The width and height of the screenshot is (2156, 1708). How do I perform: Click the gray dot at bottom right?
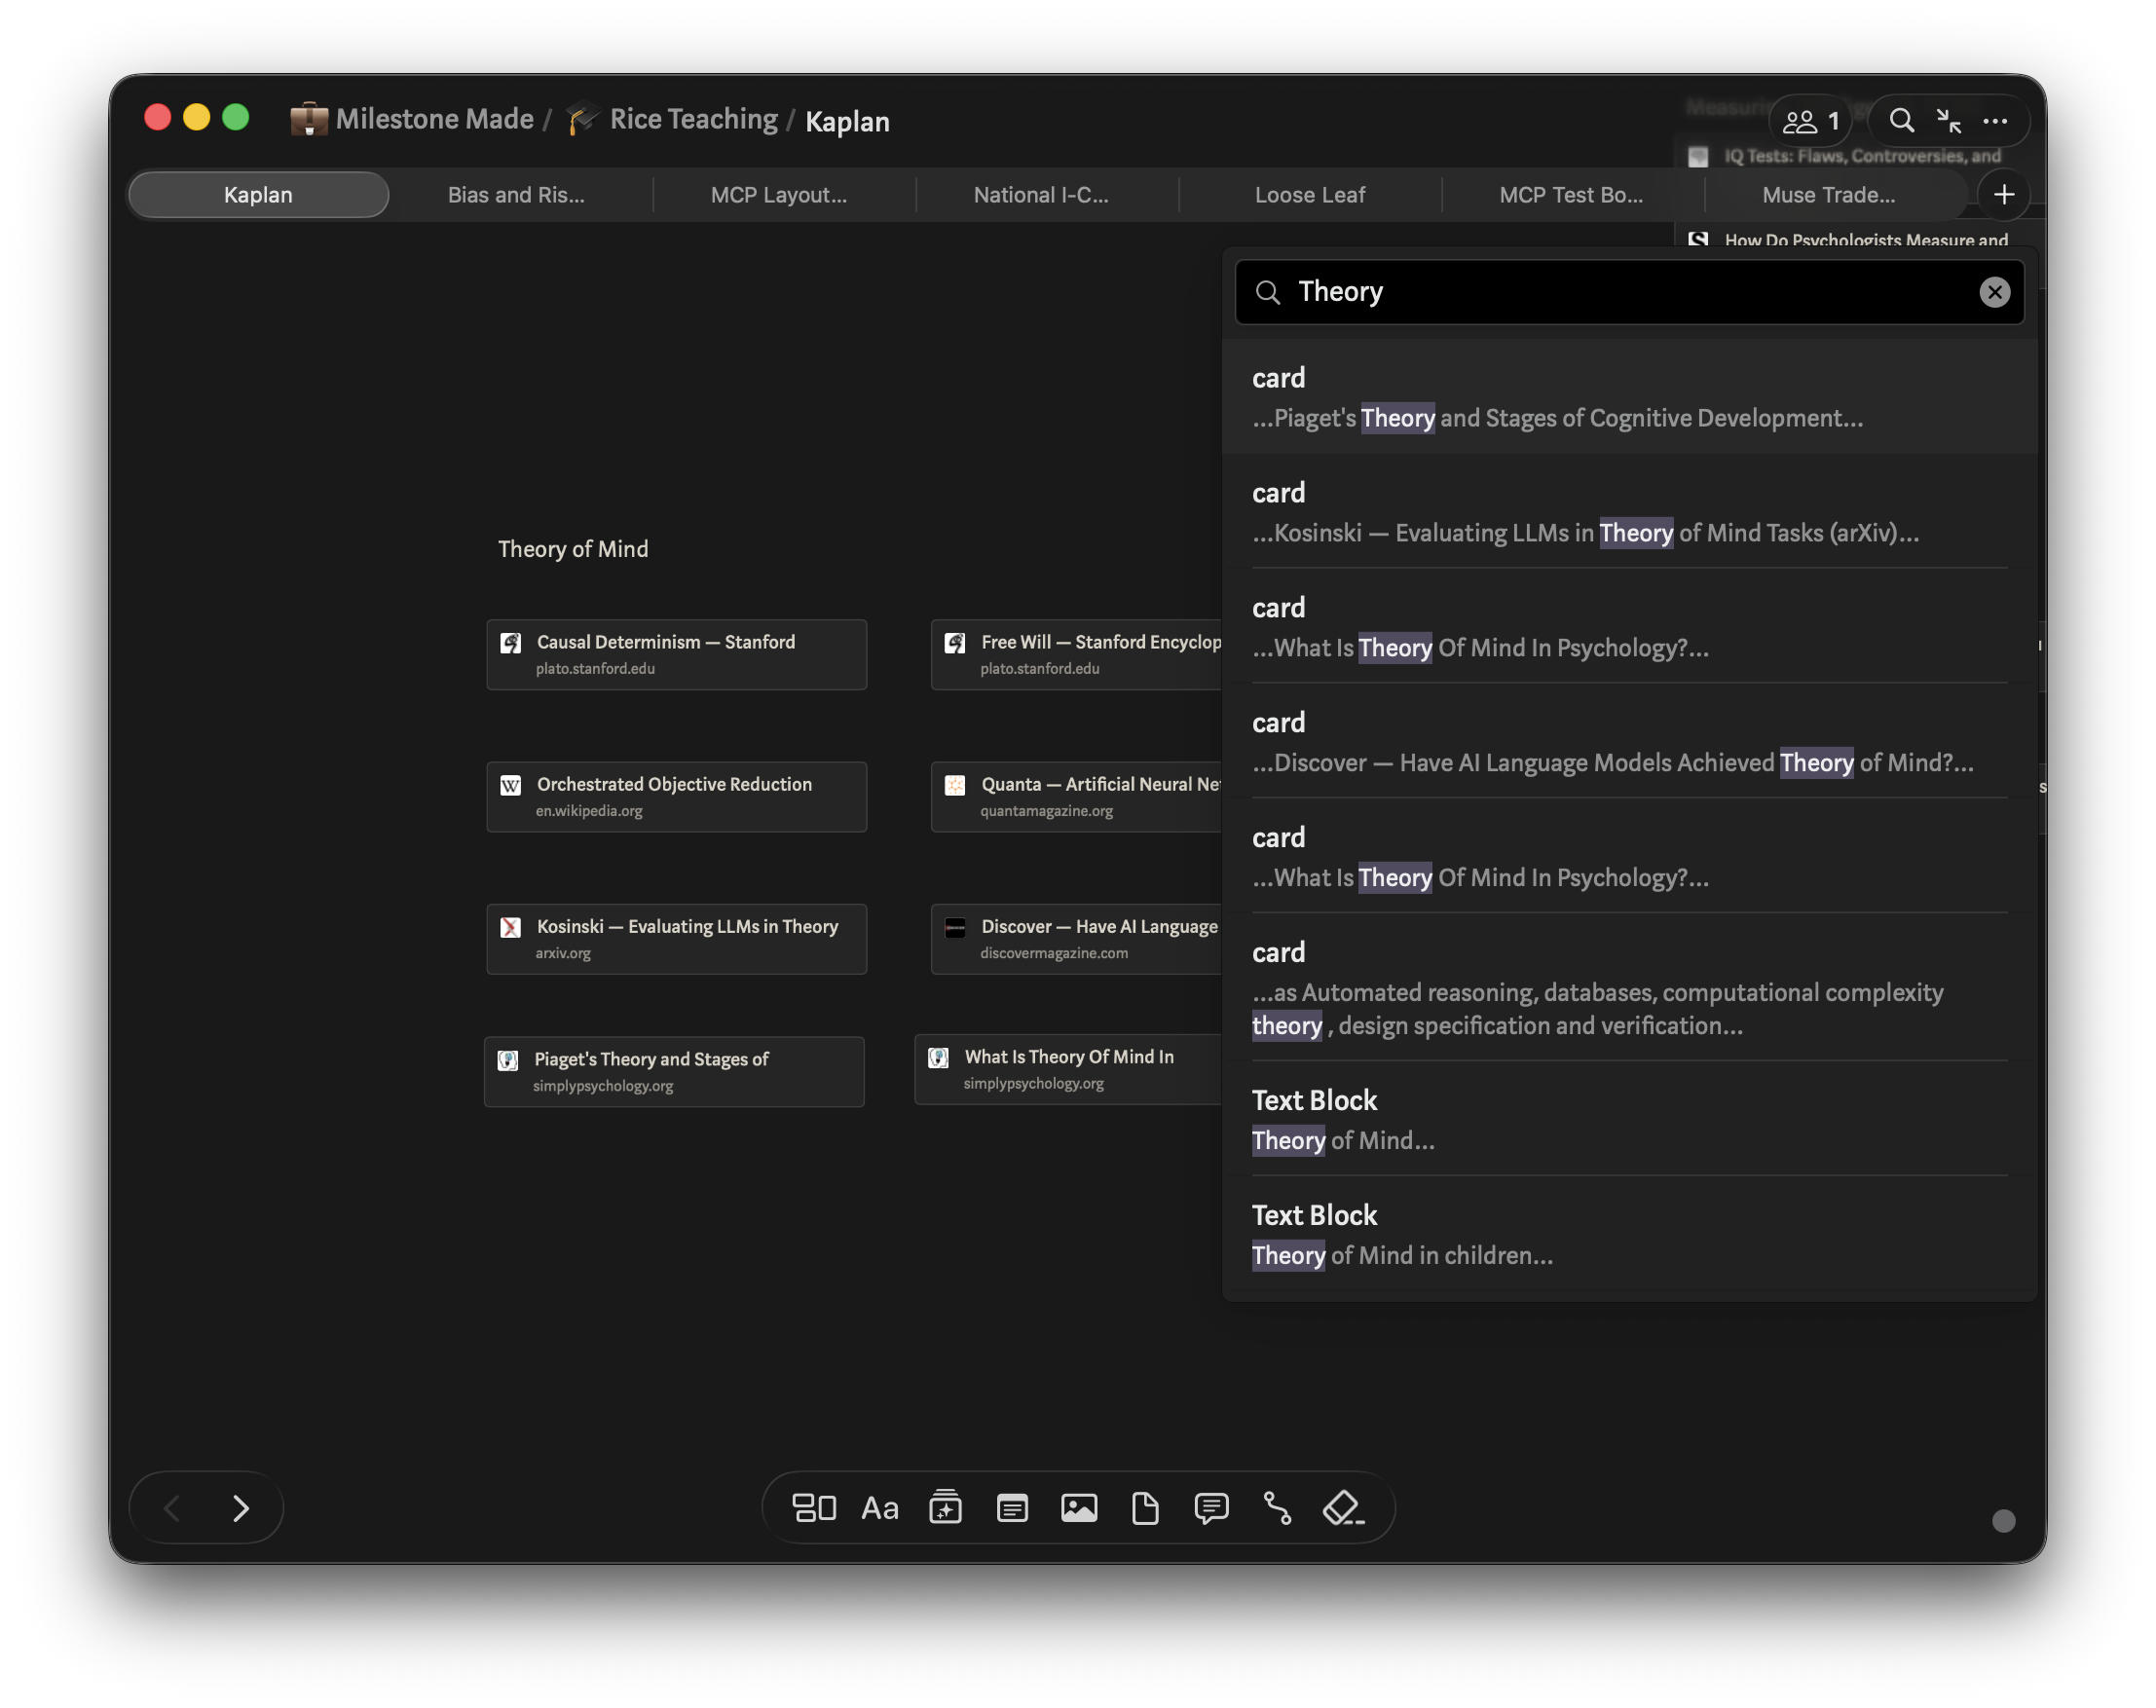coord(2003,1520)
